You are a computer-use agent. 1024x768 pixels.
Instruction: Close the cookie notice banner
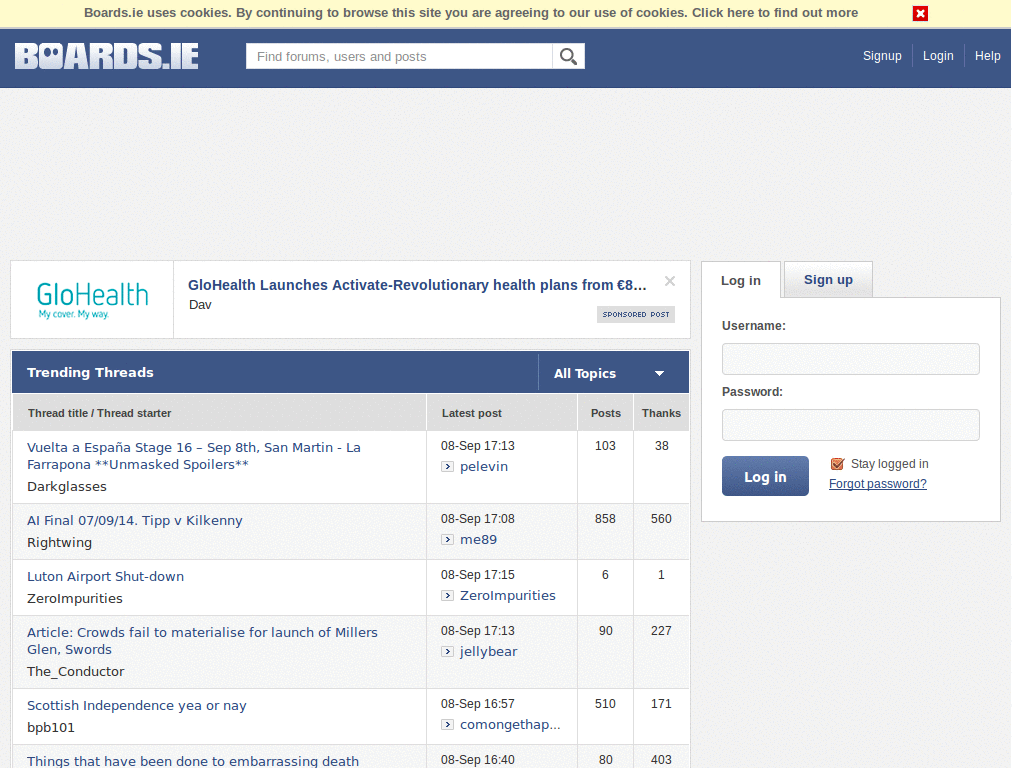920,13
